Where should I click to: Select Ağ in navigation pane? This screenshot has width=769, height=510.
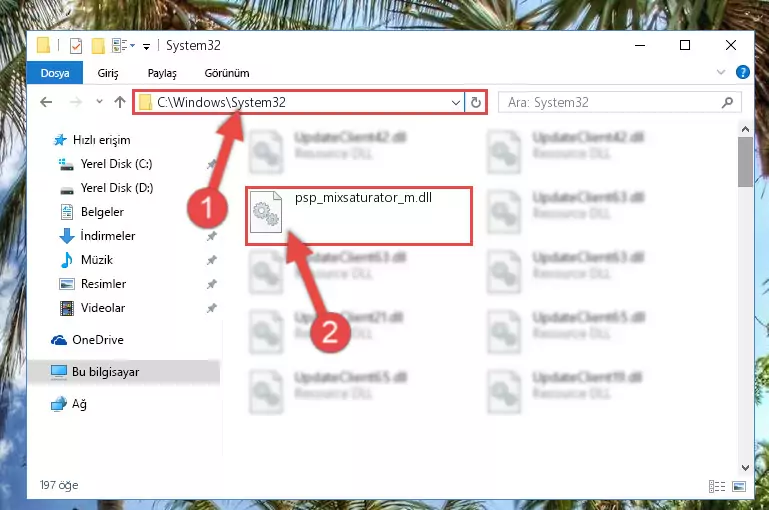[x=79, y=404]
